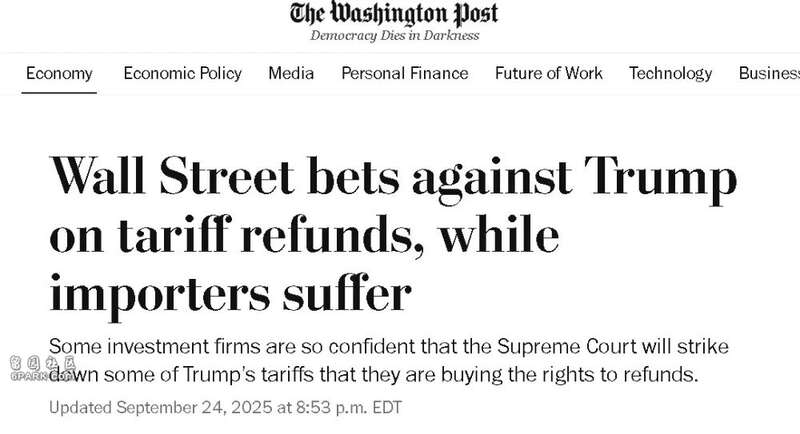
Task: Navigate to the Technology section
Action: 670,73
